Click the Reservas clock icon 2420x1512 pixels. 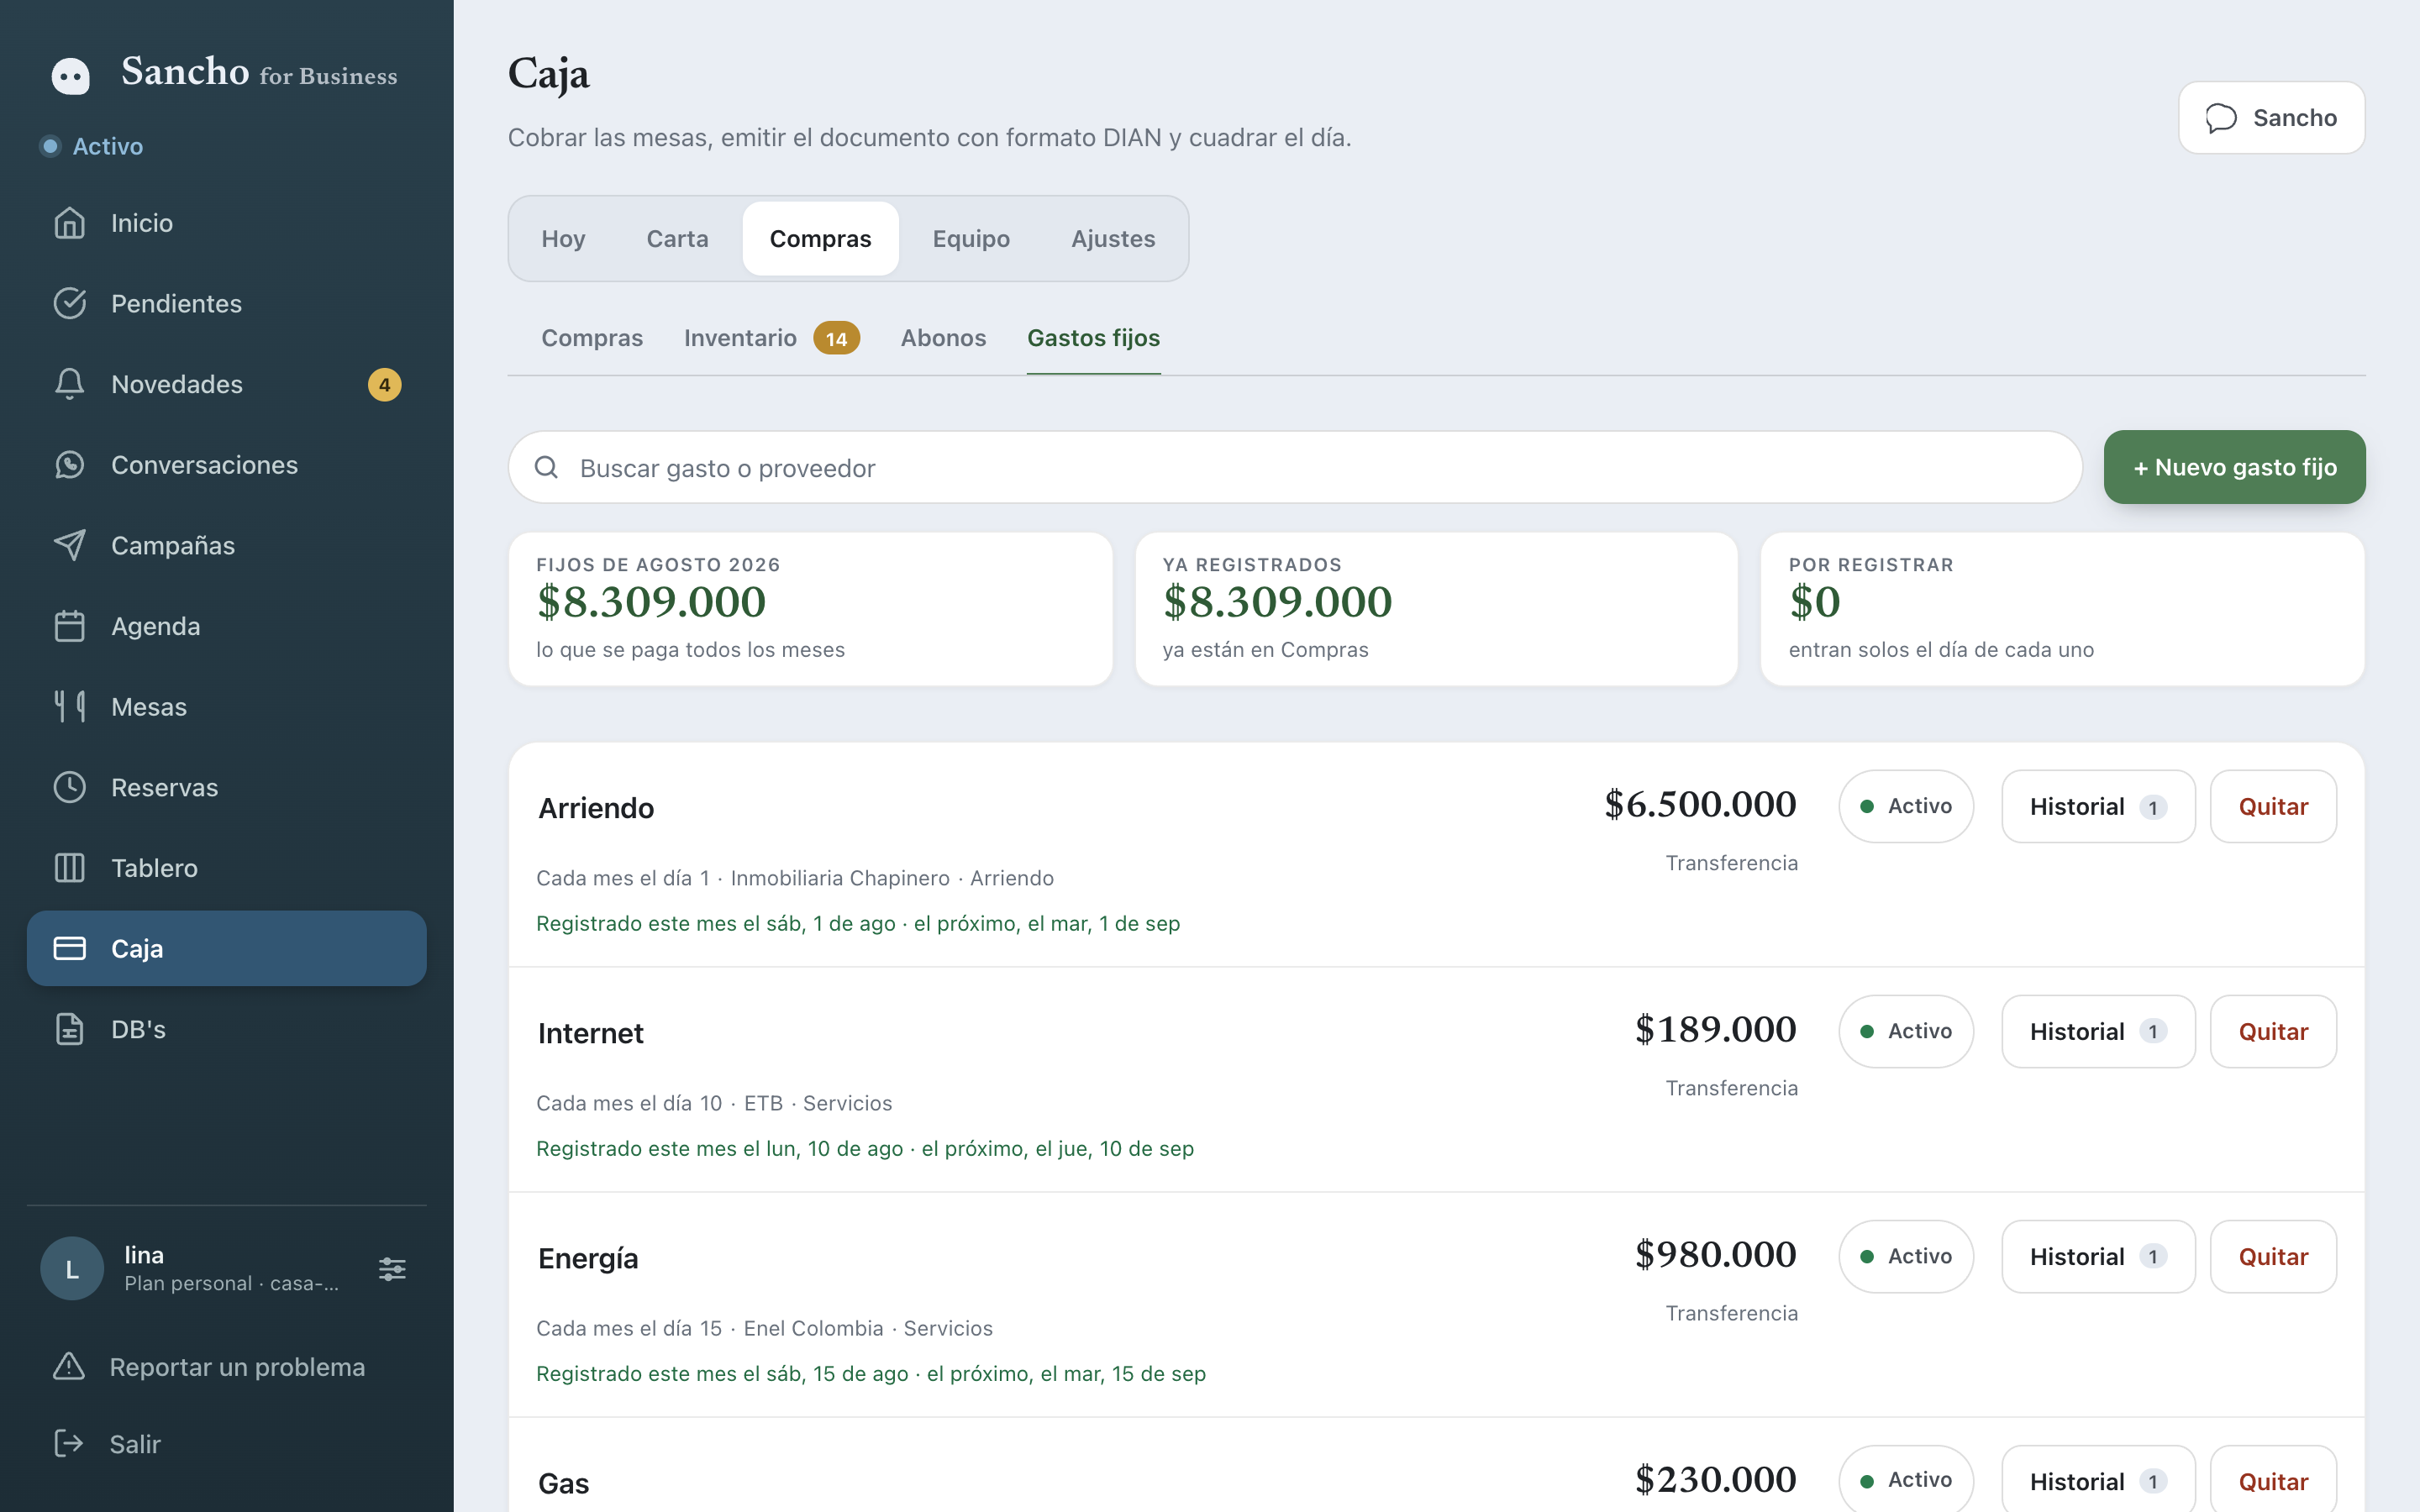click(69, 787)
